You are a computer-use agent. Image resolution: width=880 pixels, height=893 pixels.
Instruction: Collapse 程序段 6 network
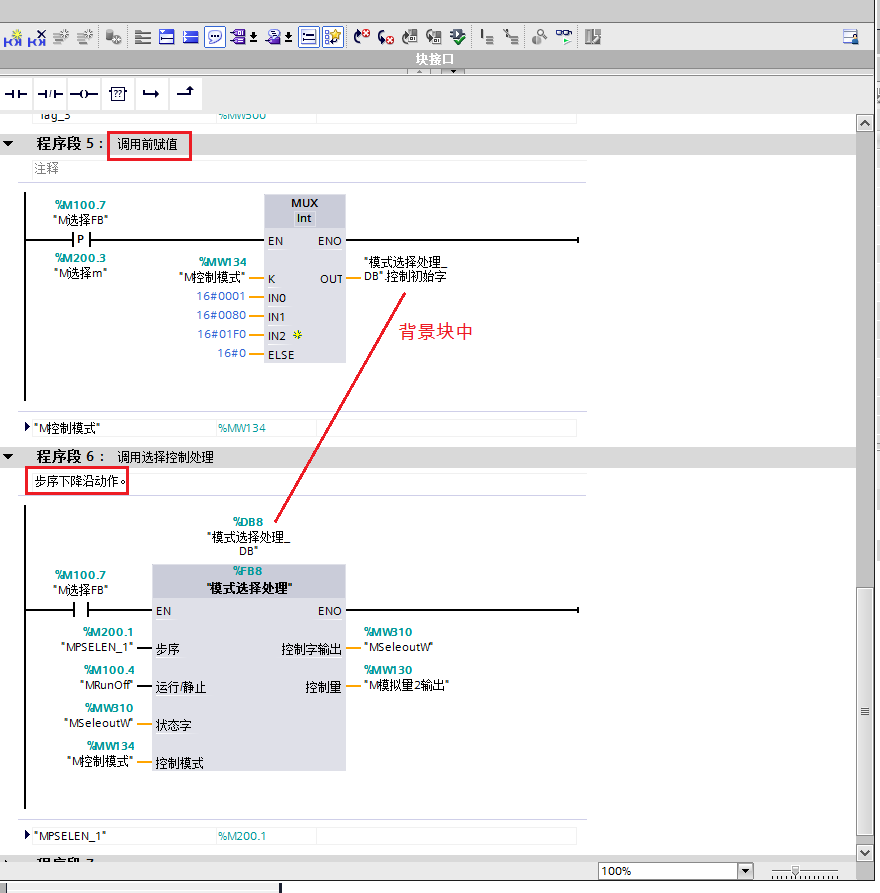click(x=8, y=456)
